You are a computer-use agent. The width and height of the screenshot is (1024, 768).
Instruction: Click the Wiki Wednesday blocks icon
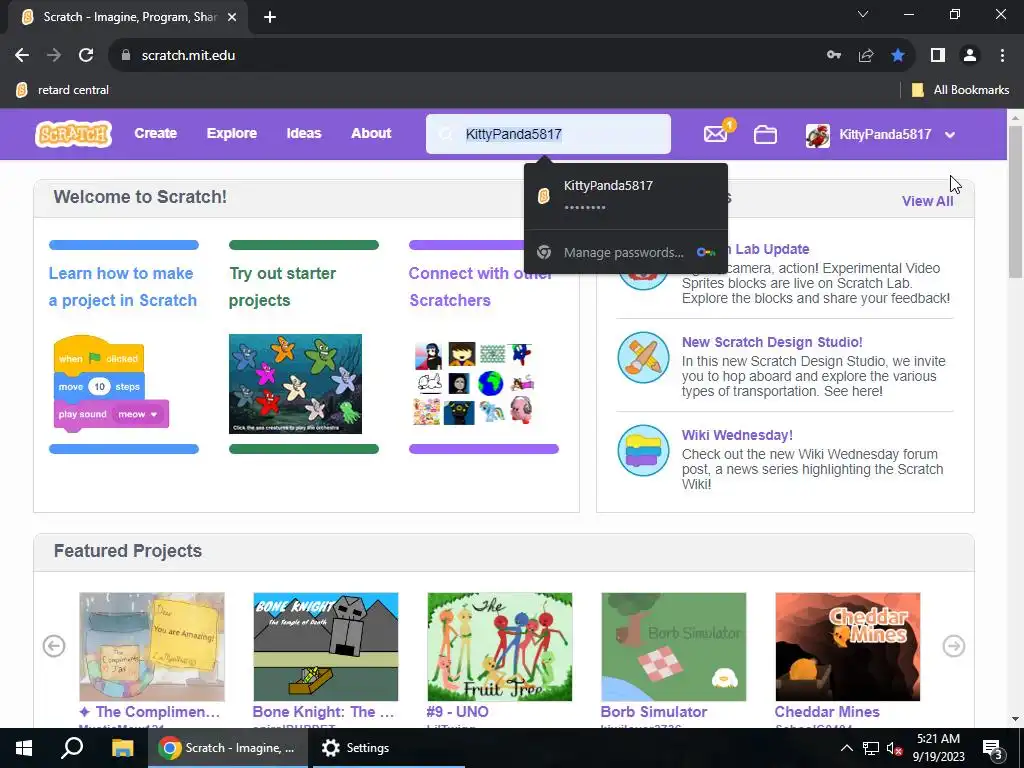pos(643,451)
